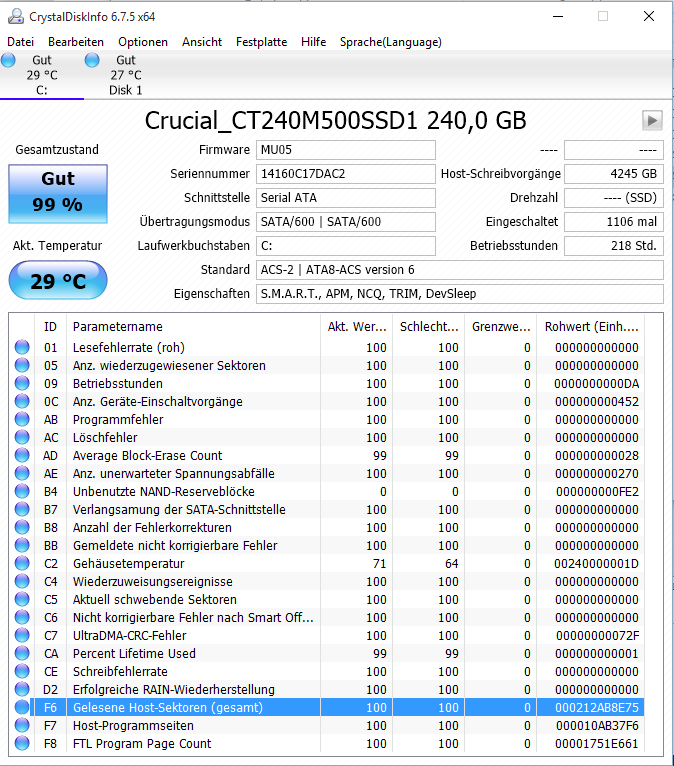Open the Optionen menu
Image resolution: width=674 pixels, height=766 pixels.
pos(143,42)
